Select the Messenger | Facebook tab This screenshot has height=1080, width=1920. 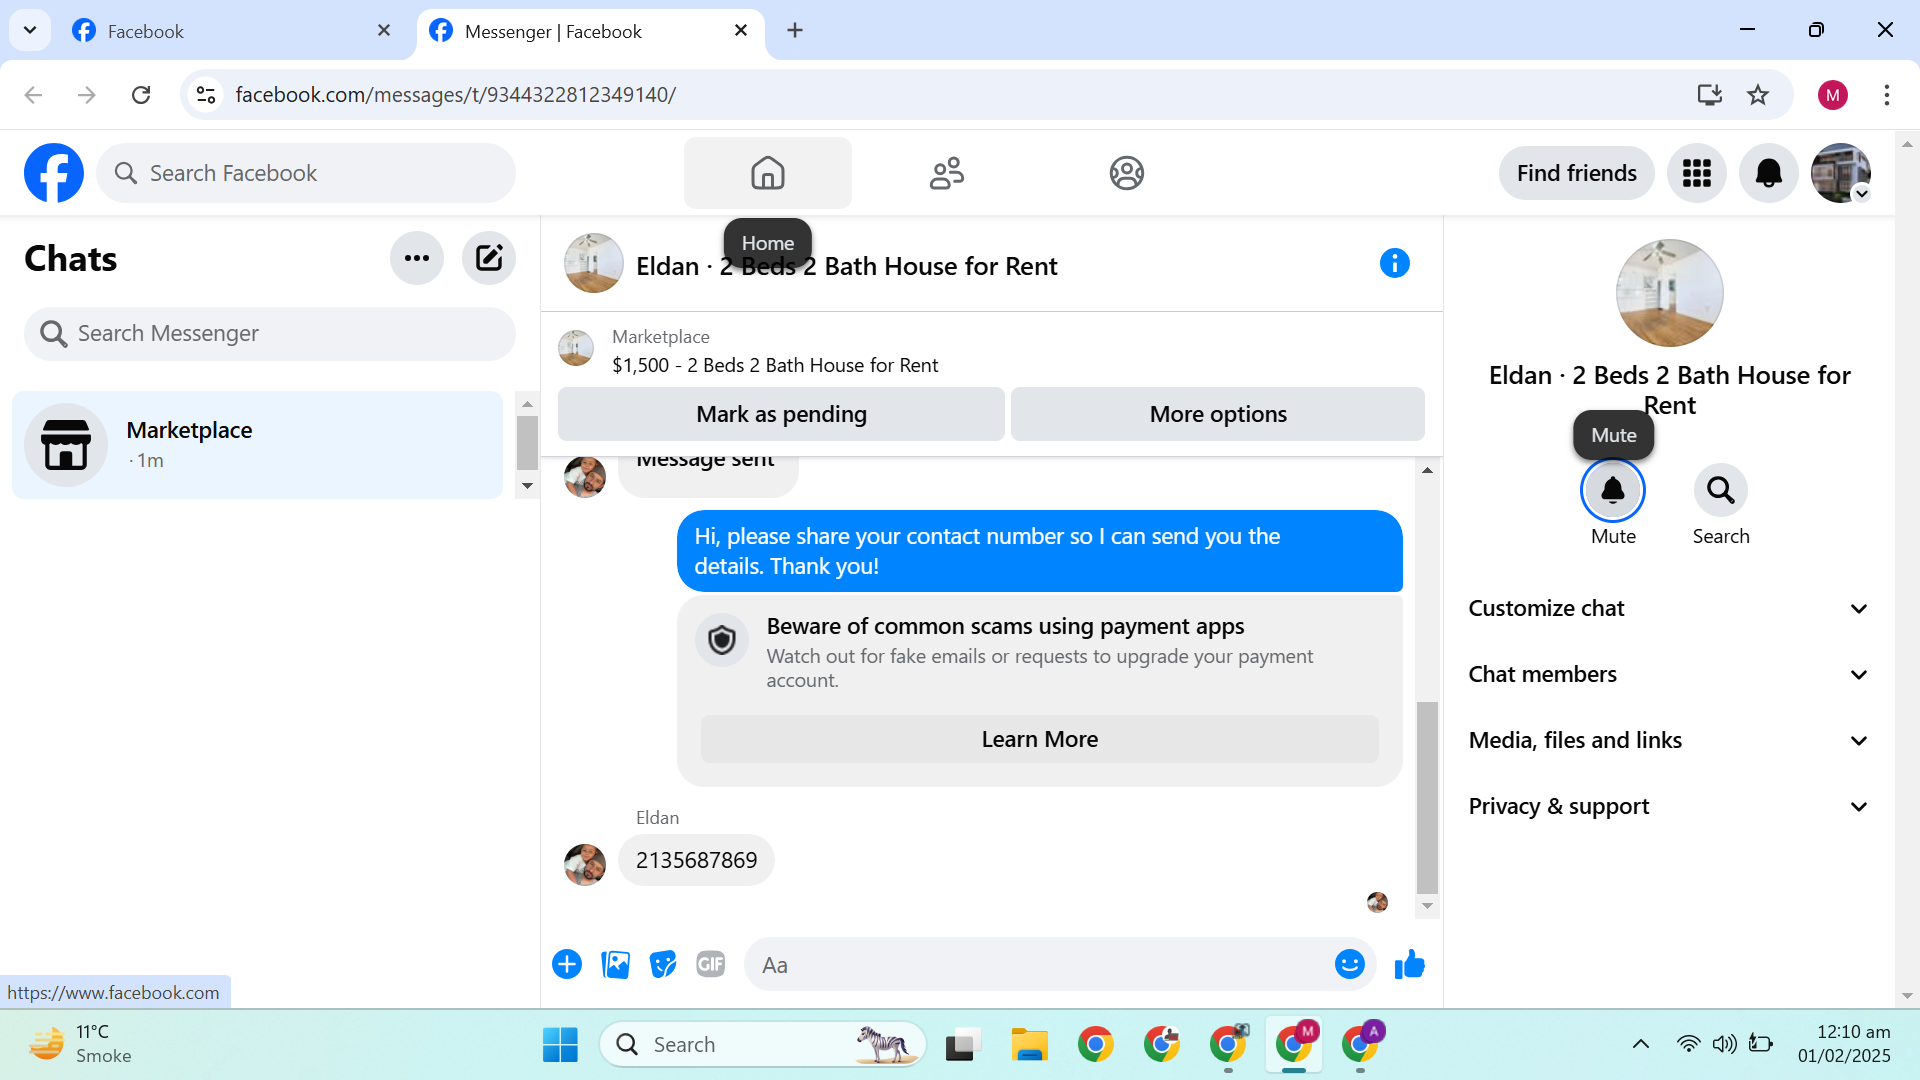[590, 31]
